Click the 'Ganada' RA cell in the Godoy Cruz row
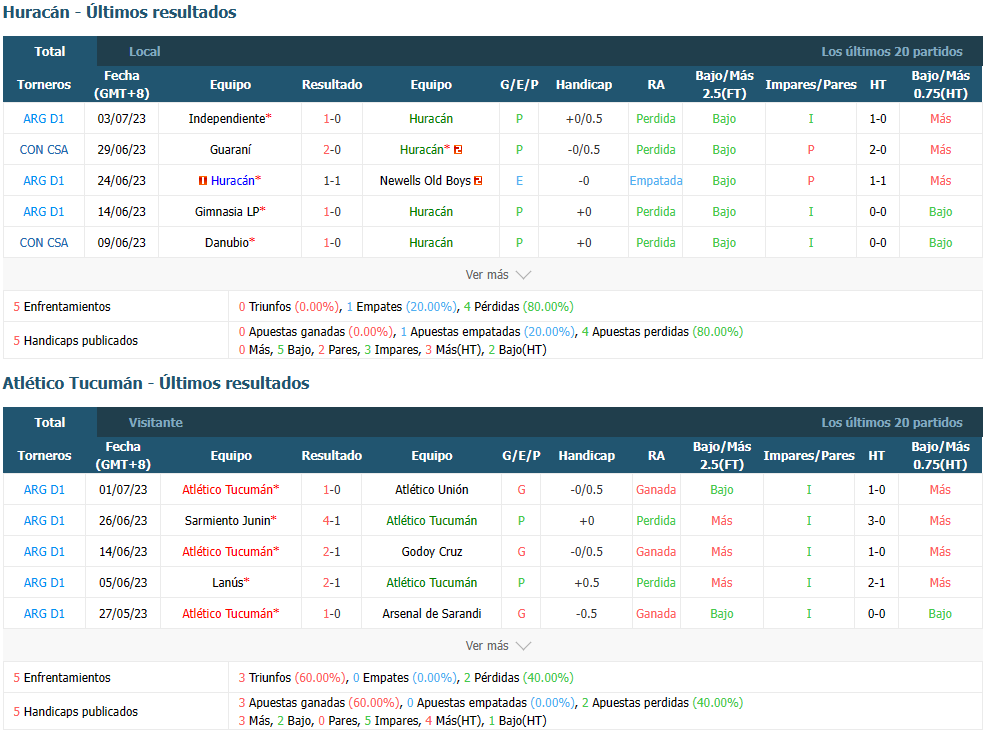Screen dimensions: 991x737 click(x=656, y=552)
